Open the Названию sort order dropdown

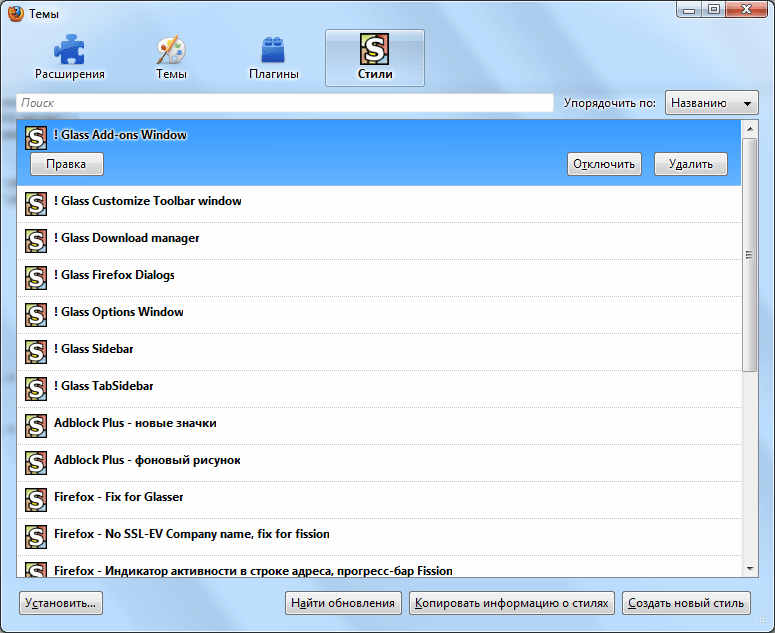click(x=711, y=103)
